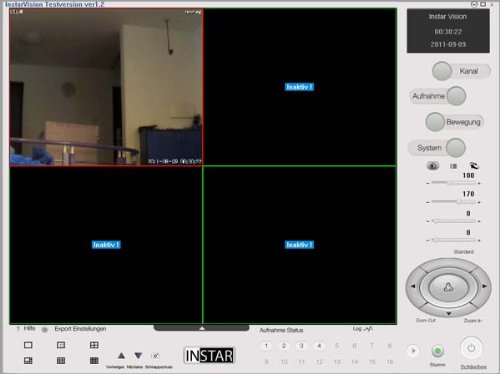Click gear icon beside Export Einstellungen
The image size is (500, 374).
pyautogui.click(x=45, y=330)
